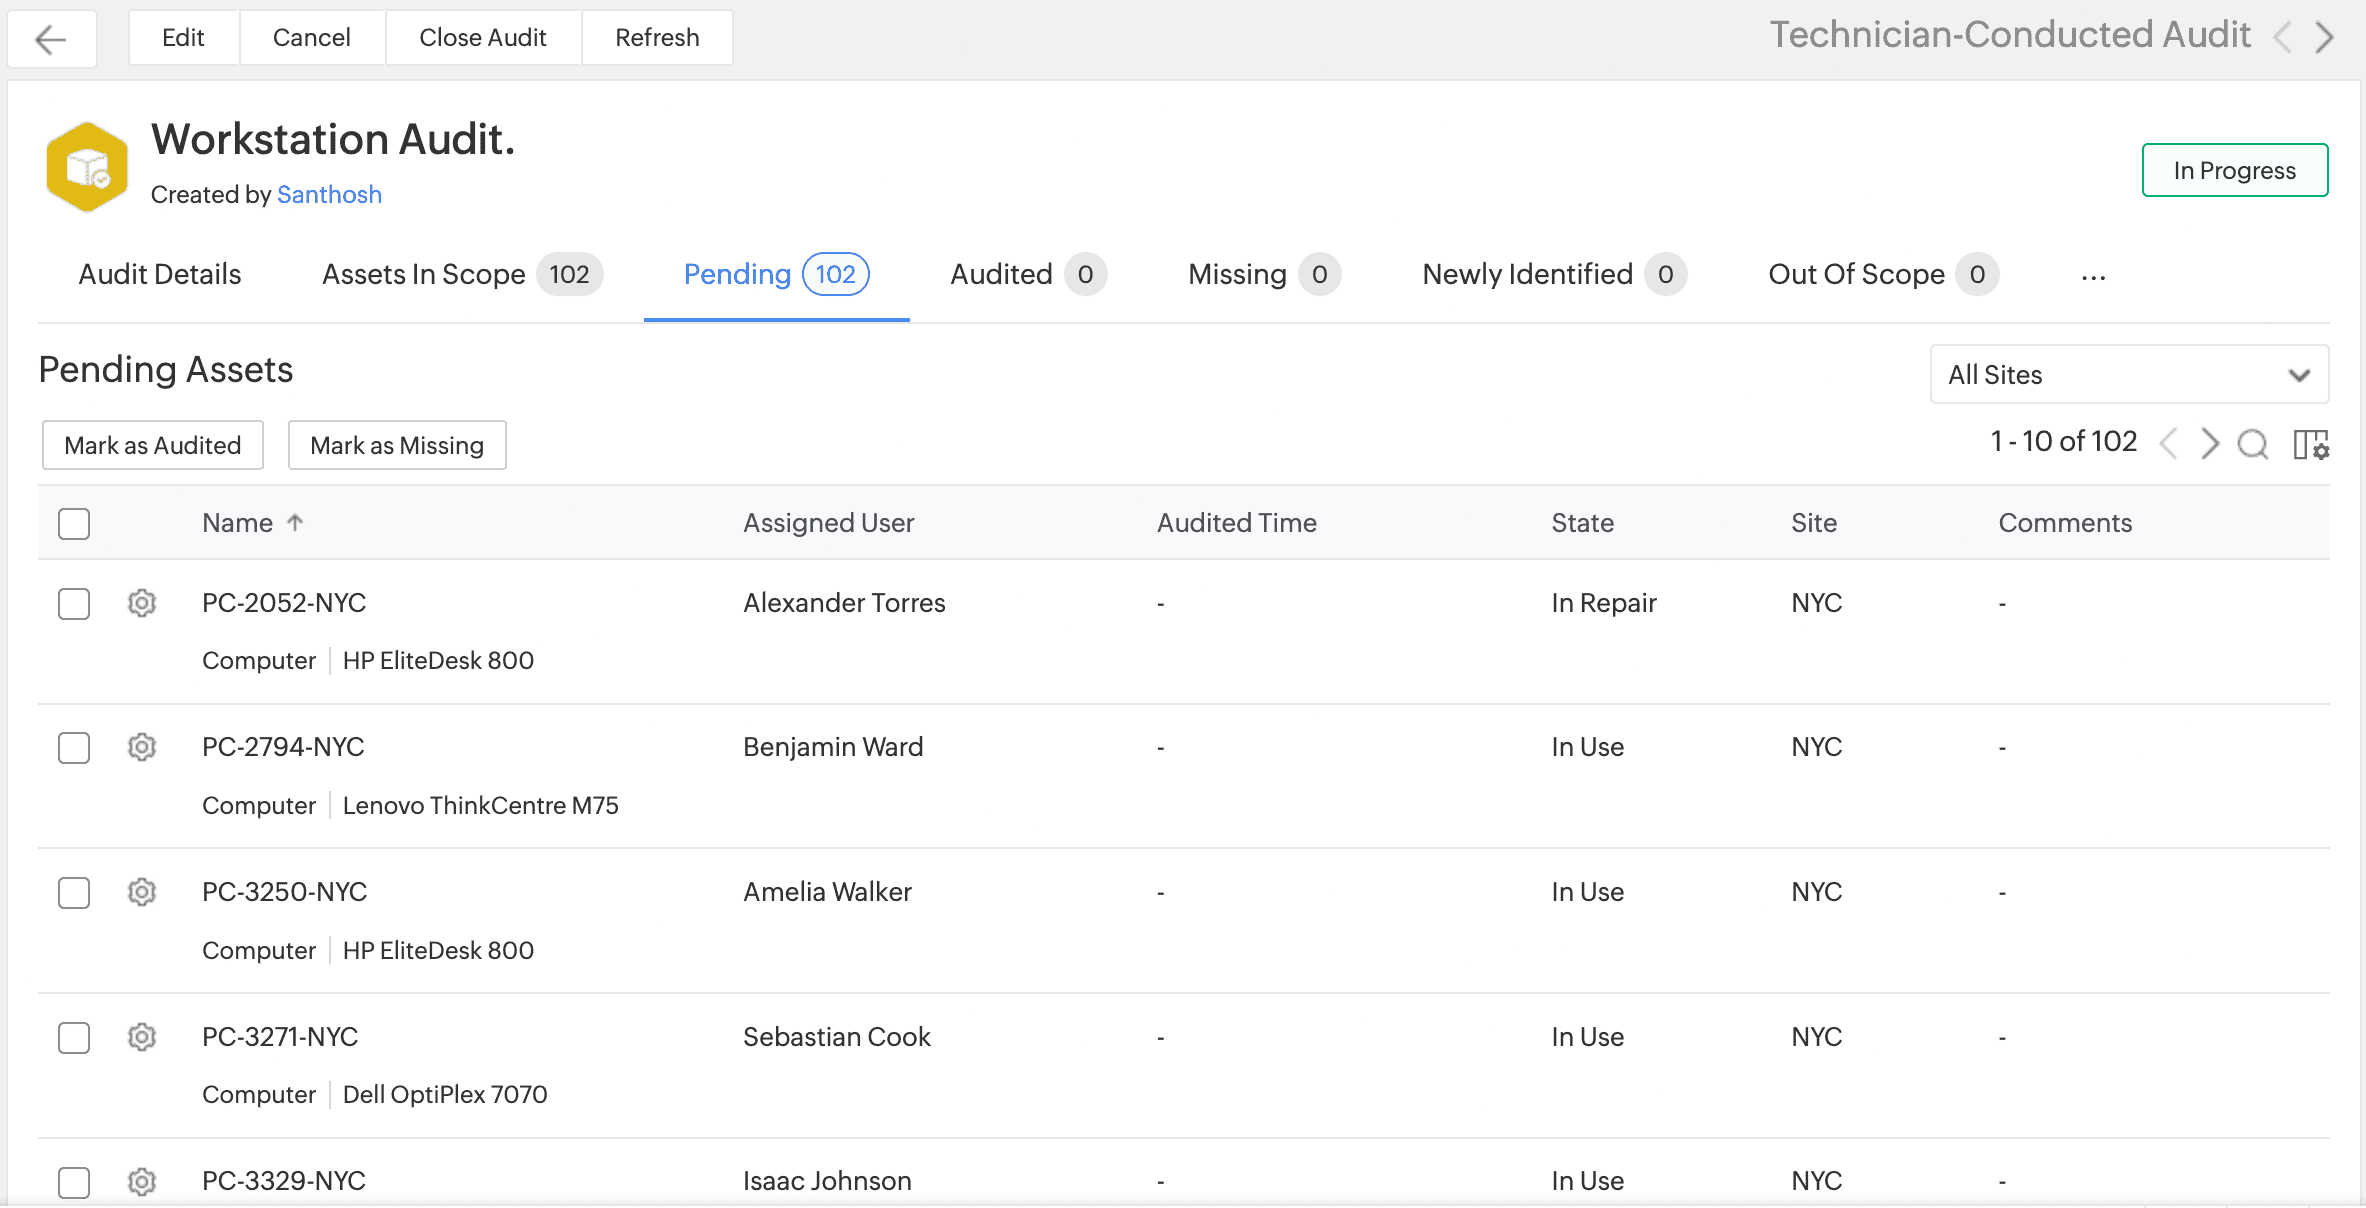Select the PC-2052-NYC row checkbox
Screen dimensions: 2366x1208
[74, 603]
